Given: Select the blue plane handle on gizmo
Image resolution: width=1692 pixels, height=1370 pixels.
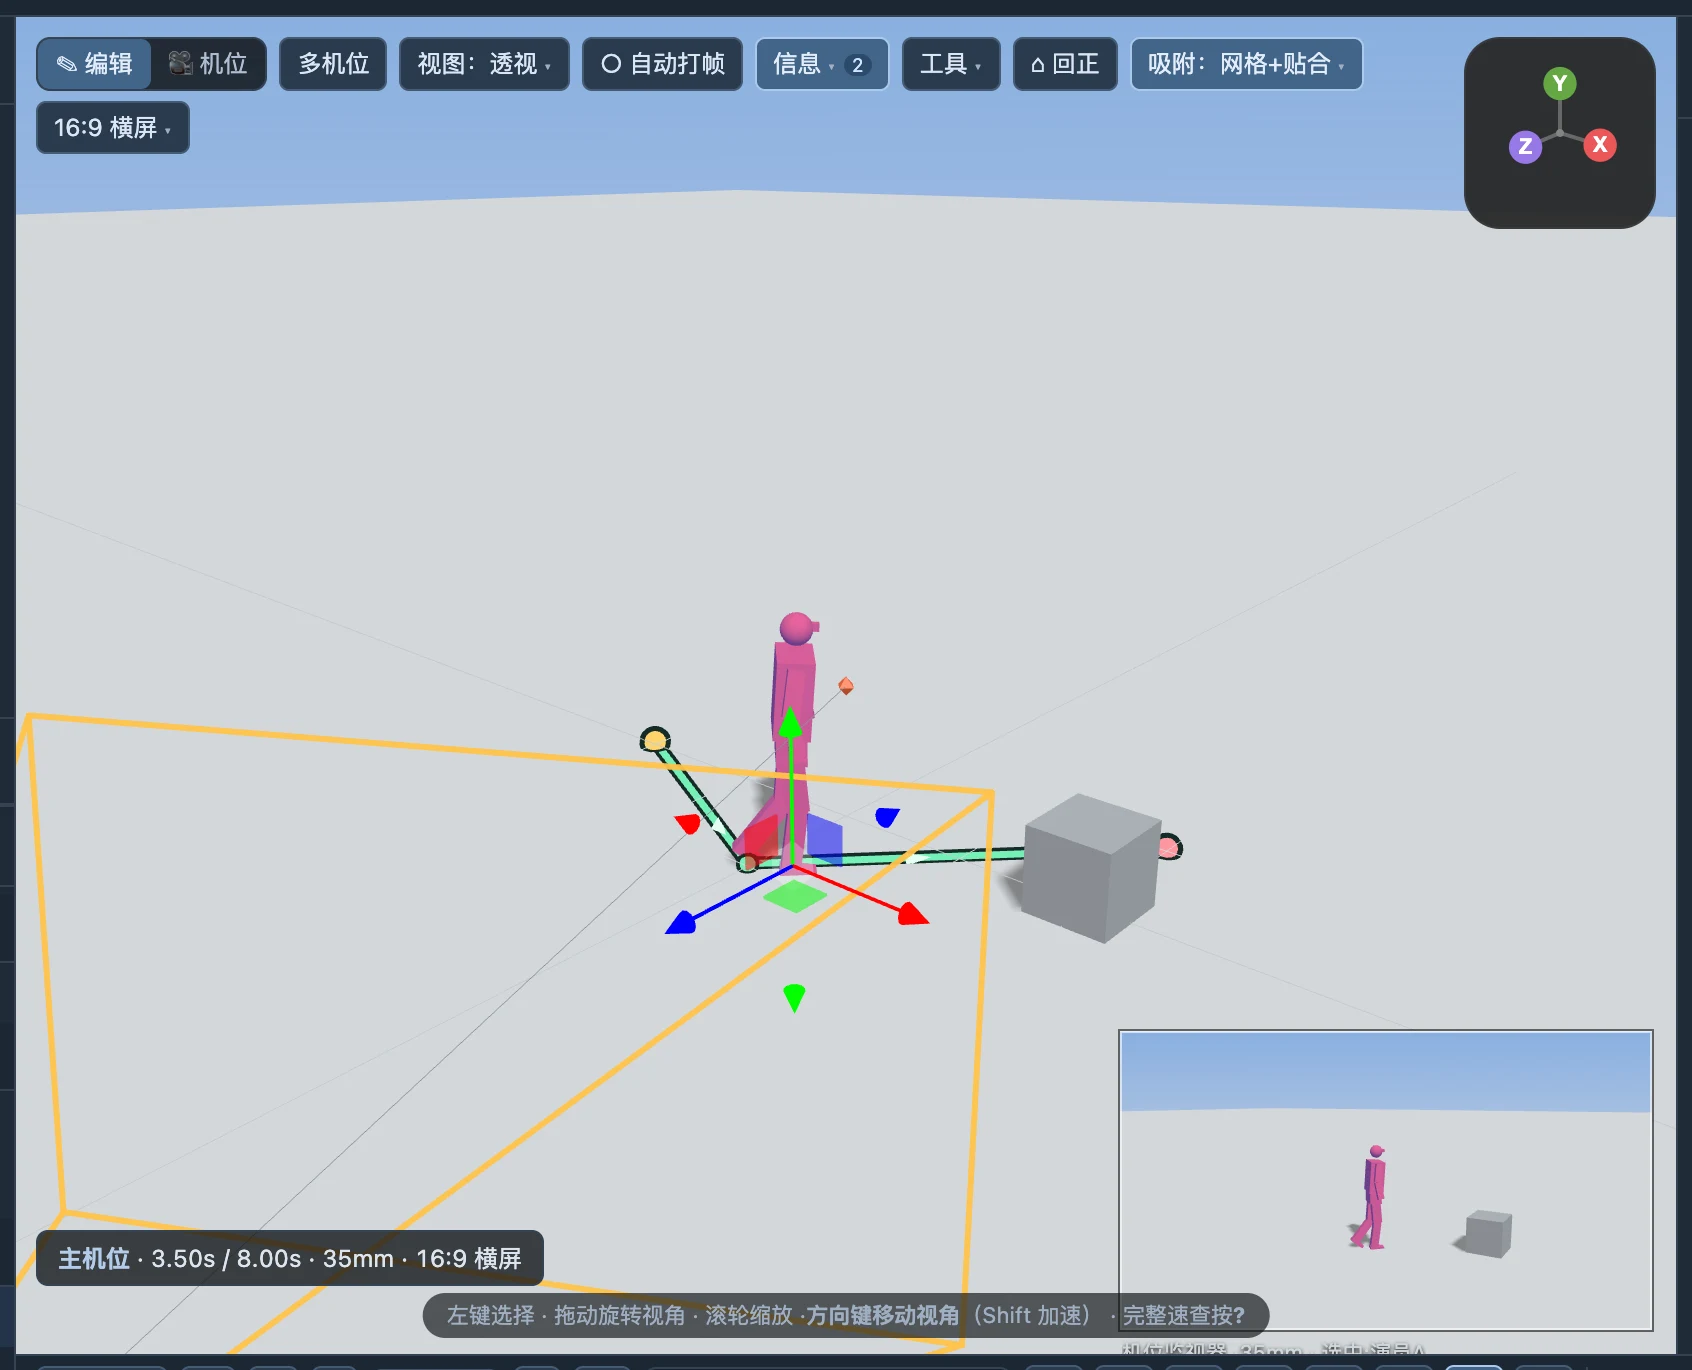Looking at the screenshot, I should click(x=824, y=838).
